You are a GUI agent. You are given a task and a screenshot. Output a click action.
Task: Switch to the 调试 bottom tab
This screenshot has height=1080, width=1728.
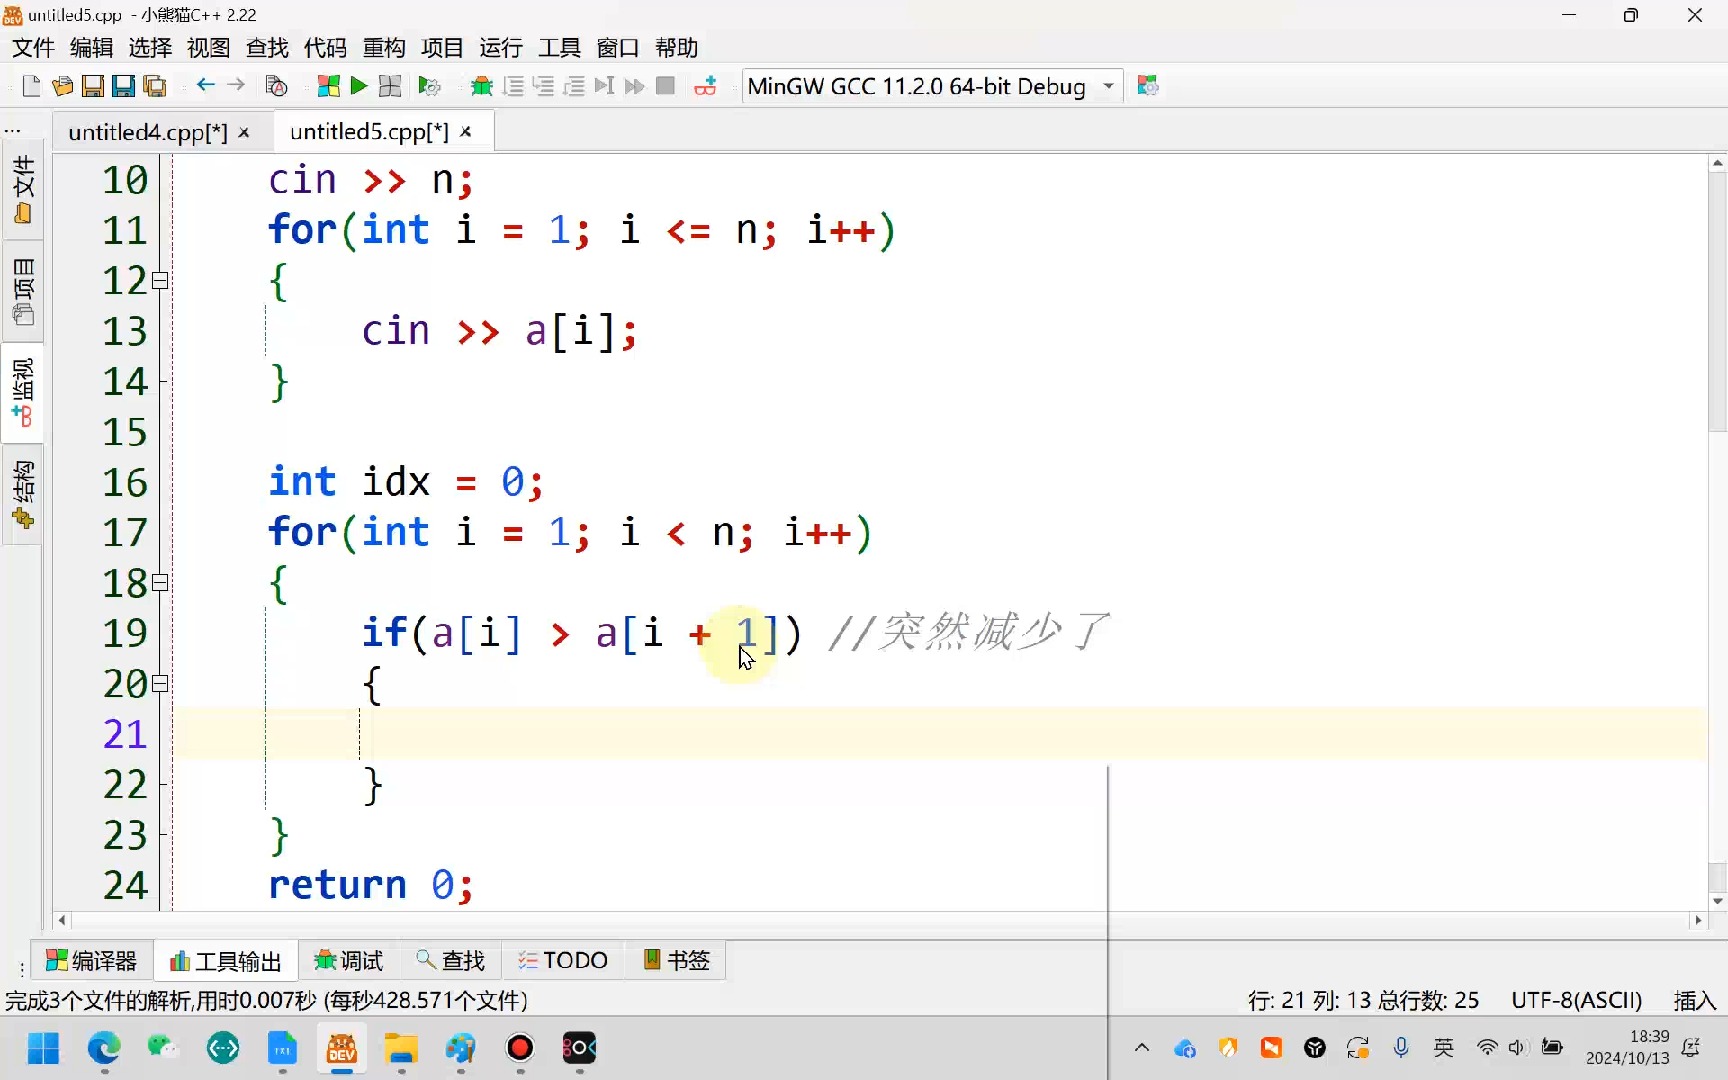tap(349, 961)
